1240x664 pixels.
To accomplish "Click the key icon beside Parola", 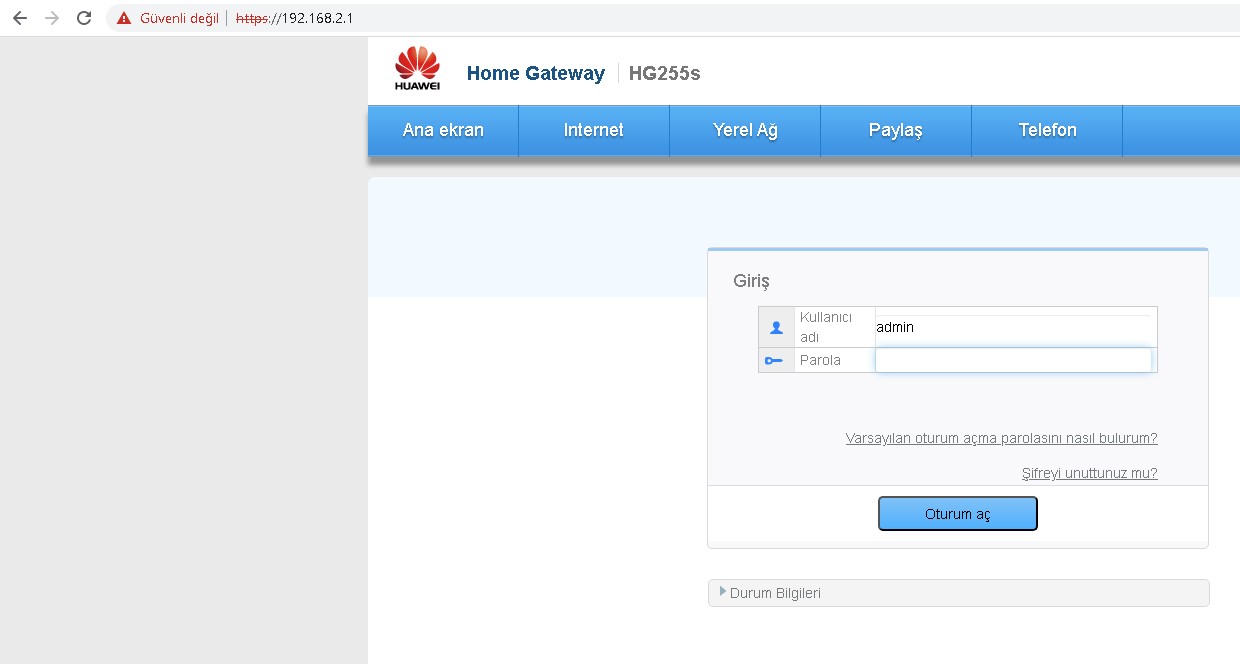I will [x=776, y=360].
